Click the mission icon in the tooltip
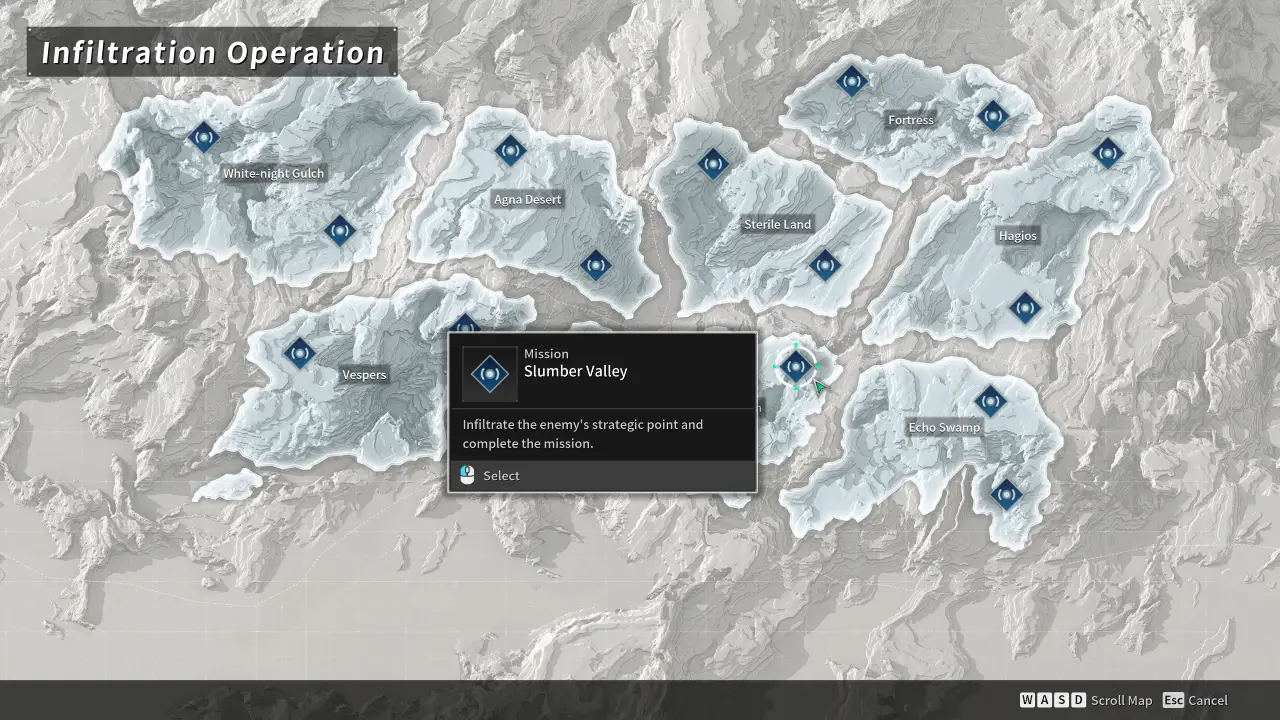The width and height of the screenshot is (1280, 720). click(489, 374)
